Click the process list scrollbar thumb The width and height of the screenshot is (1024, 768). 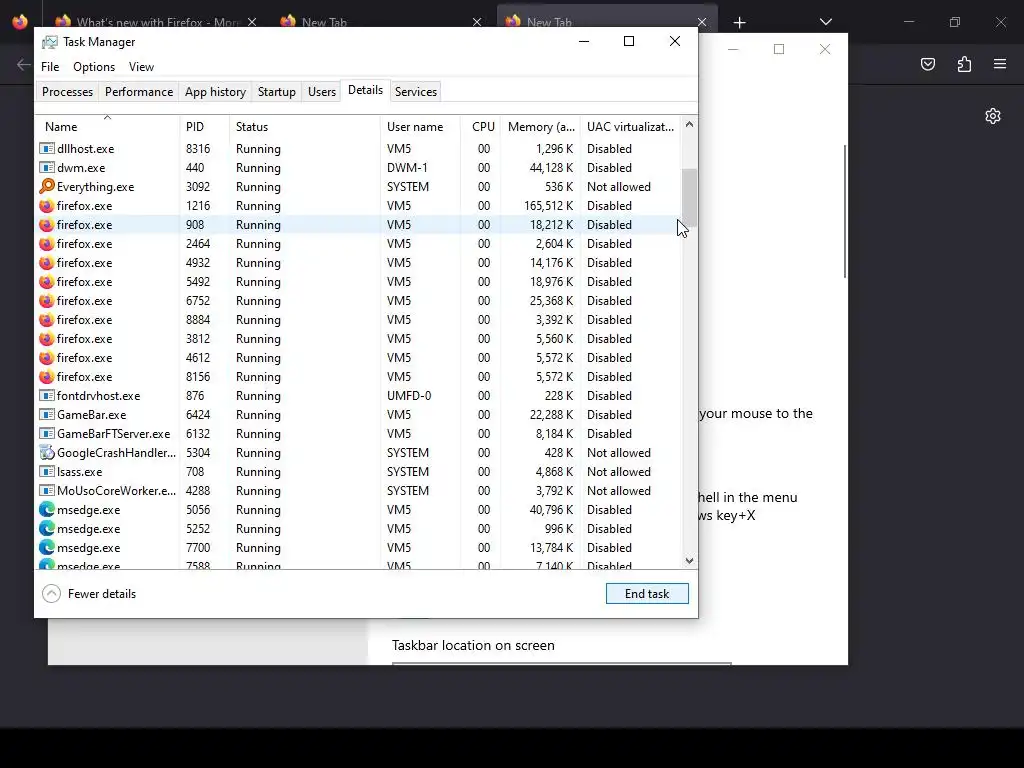[689, 197]
